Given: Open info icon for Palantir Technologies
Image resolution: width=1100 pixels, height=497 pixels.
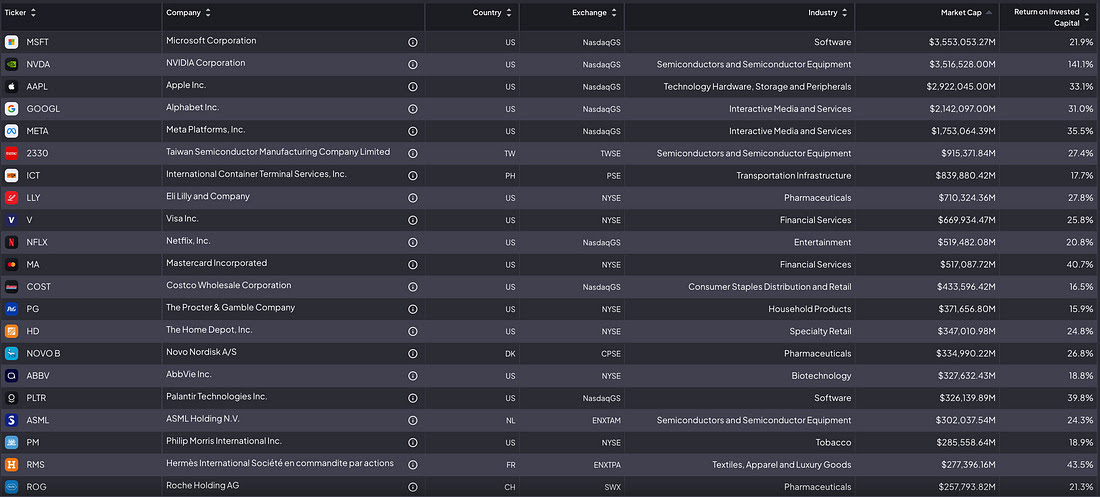Looking at the screenshot, I should 412,398.
